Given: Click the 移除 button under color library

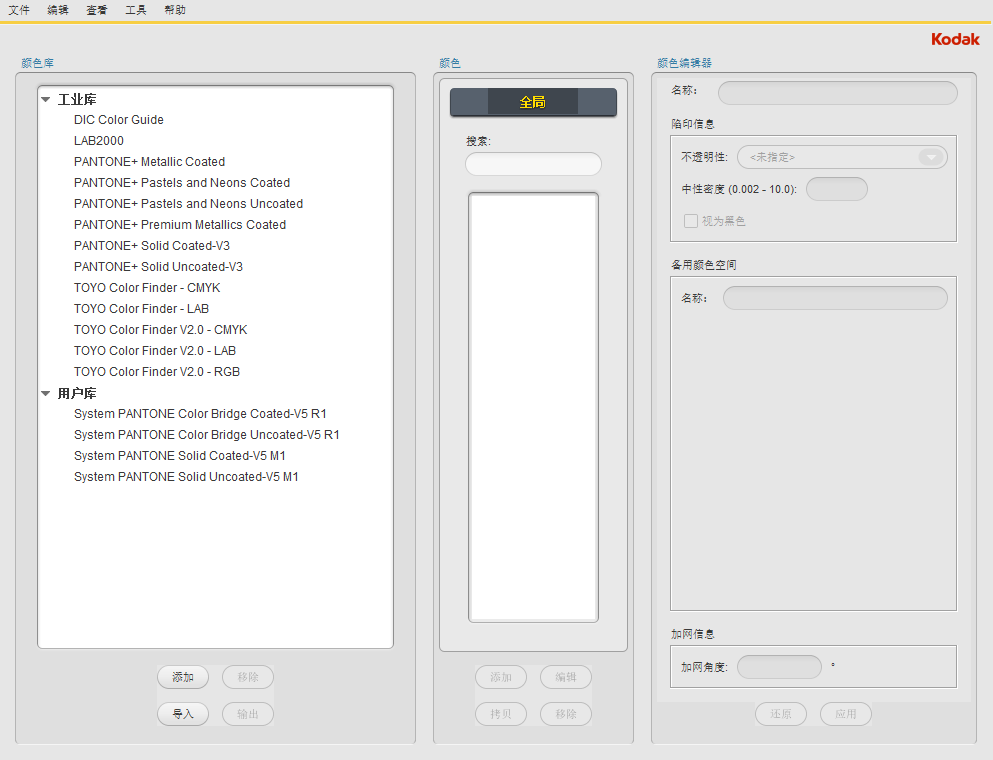Looking at the screenshot, I should (x=248, y=677).
